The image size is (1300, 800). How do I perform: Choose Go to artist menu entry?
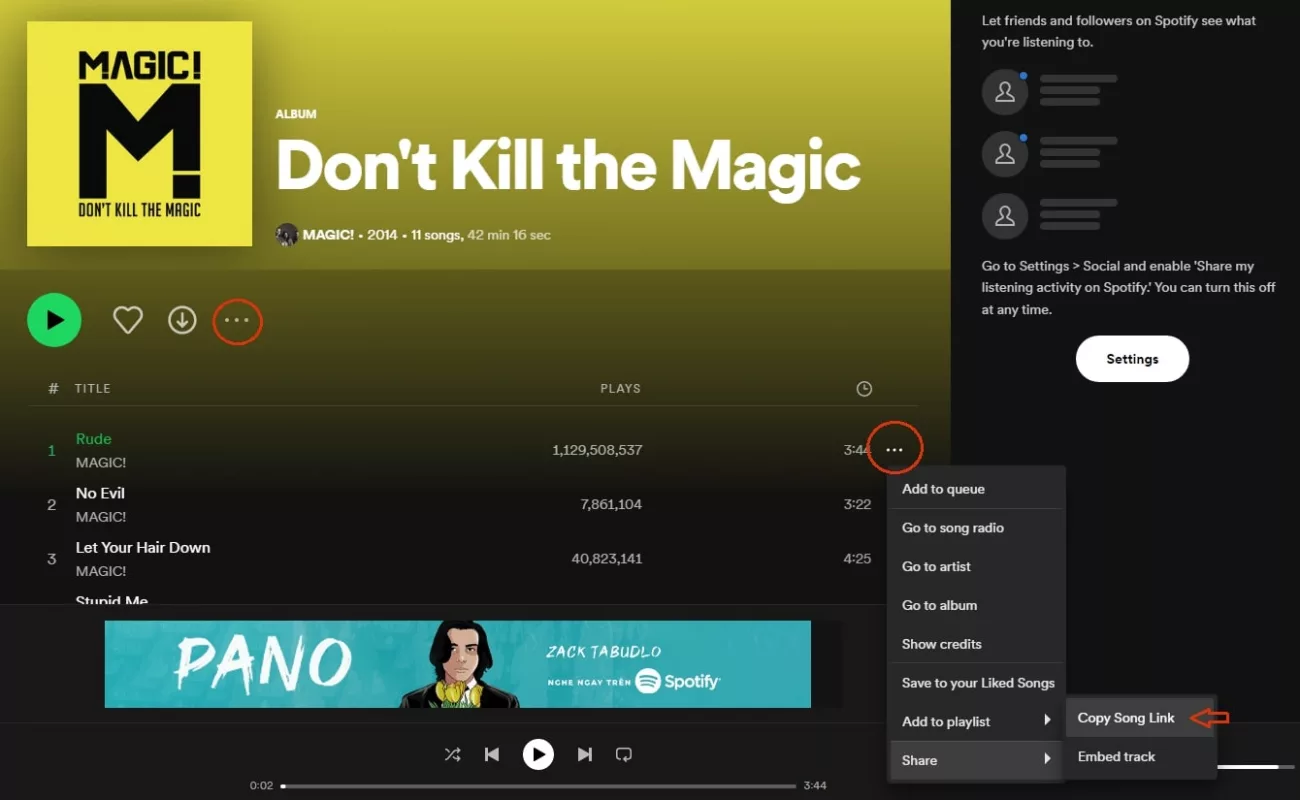(976, 566)
